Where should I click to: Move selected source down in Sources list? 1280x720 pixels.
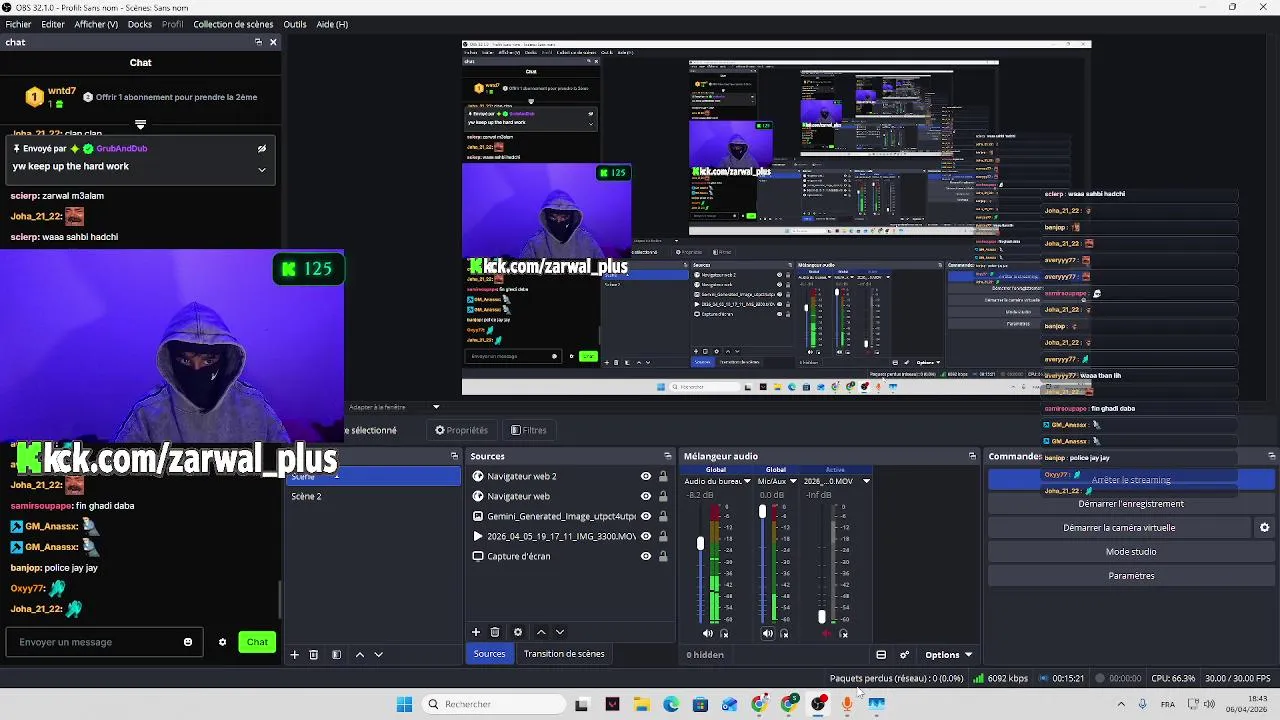tap(560, 632)
